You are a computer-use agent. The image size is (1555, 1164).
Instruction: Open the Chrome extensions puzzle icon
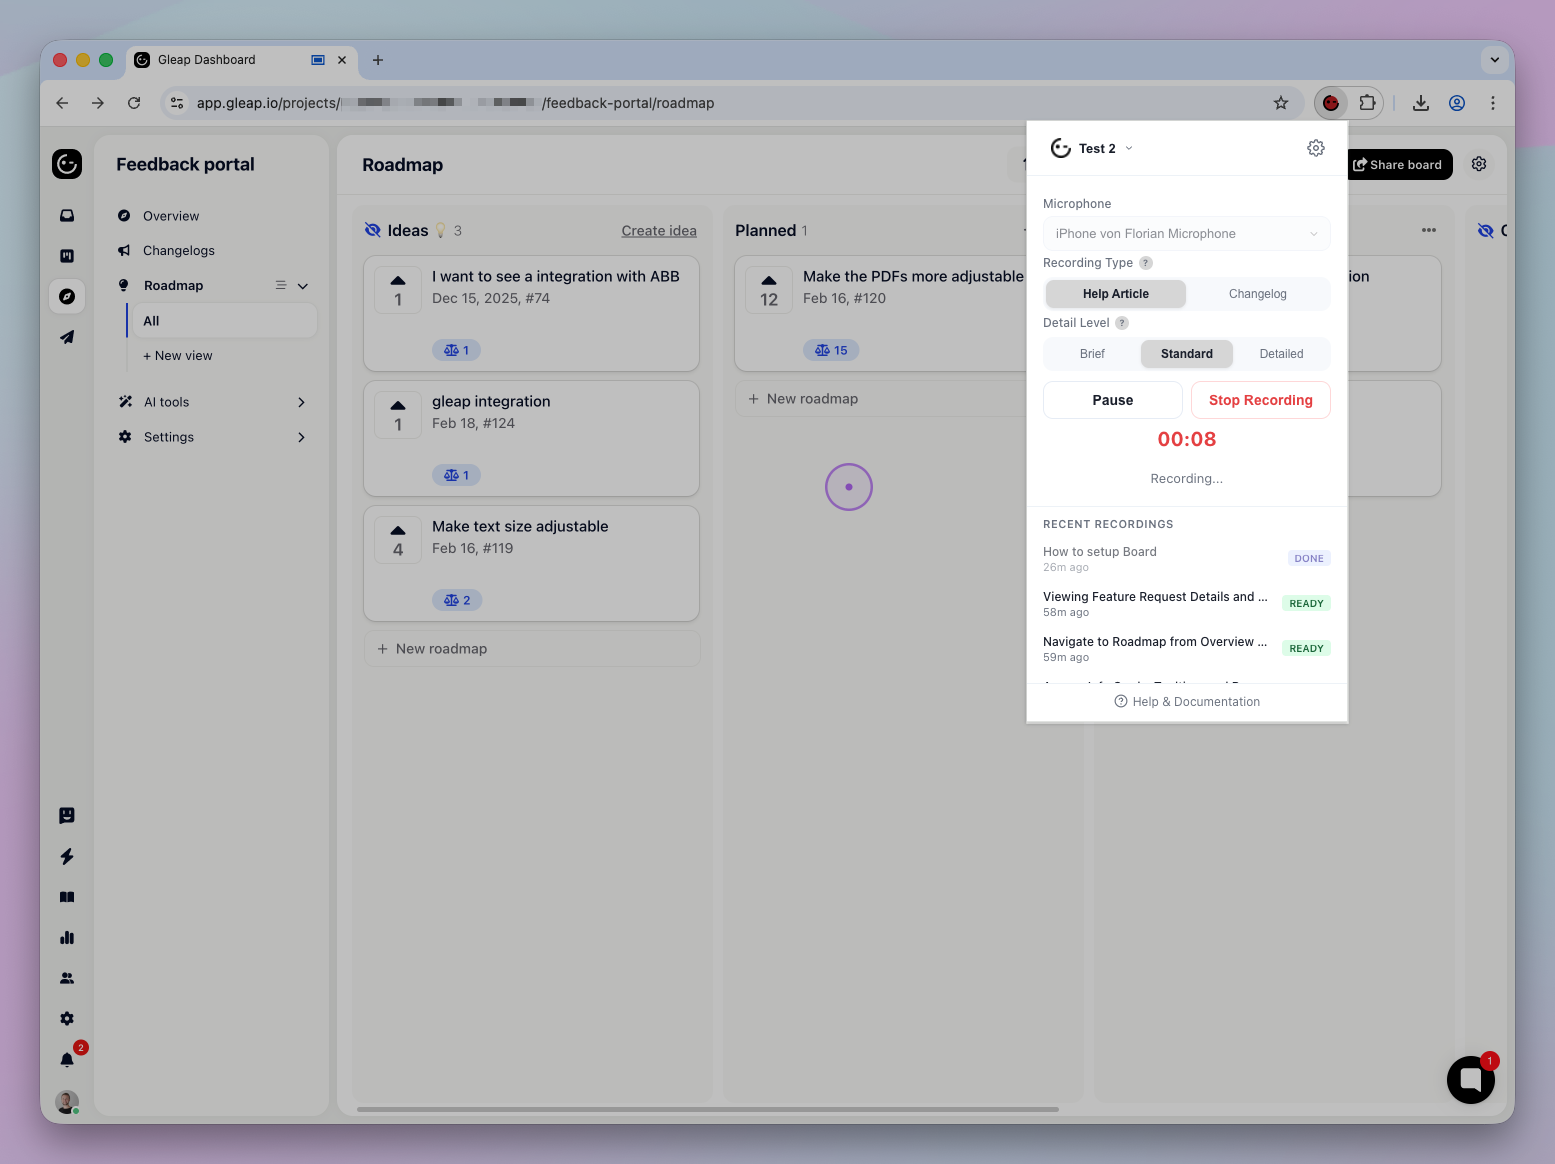[x=1367, y=102]
